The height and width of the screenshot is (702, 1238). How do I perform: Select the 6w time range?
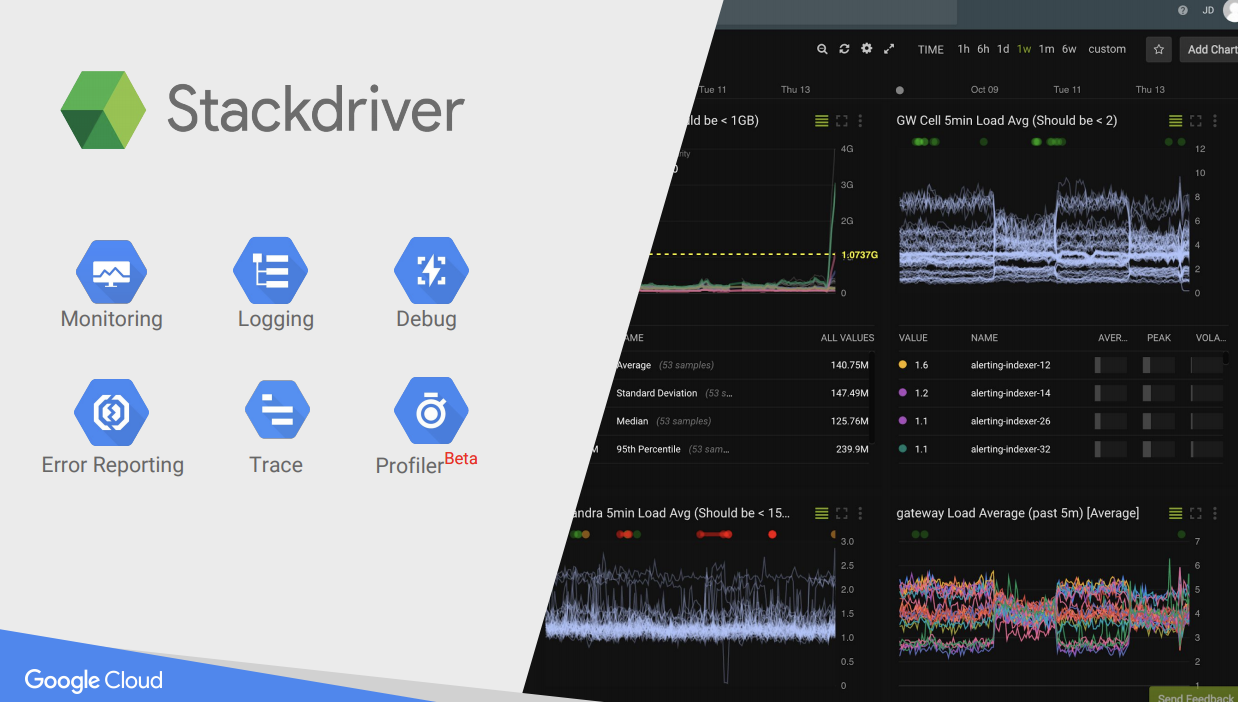[1069, 49]
